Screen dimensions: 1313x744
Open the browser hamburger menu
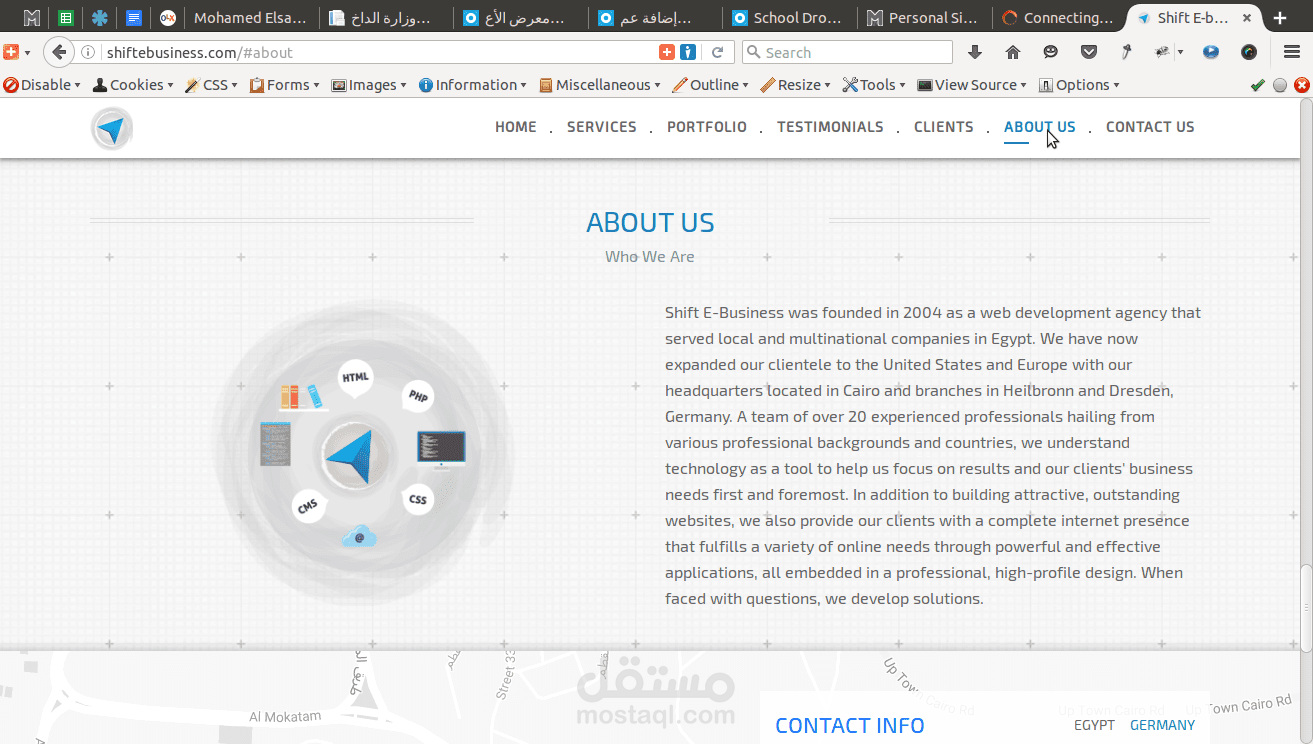(x=1291, y=52)
